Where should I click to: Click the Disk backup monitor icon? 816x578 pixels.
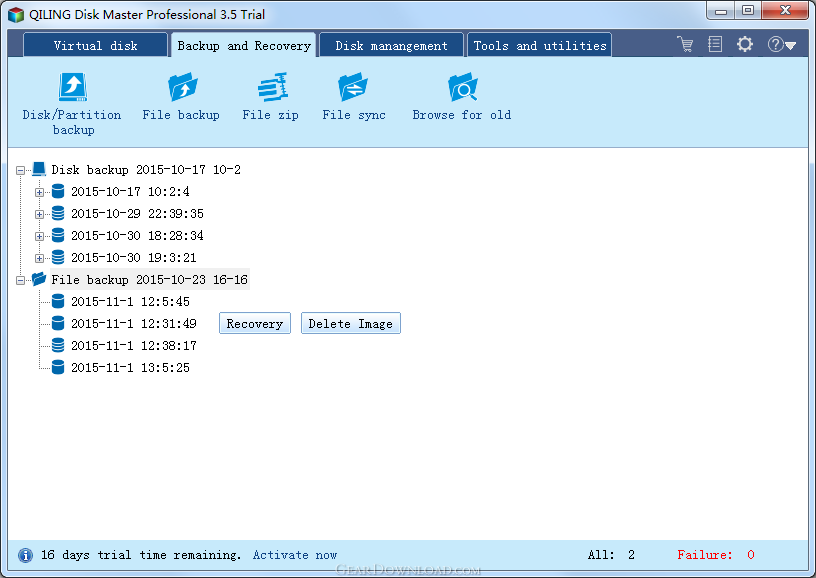pos(39,169)
